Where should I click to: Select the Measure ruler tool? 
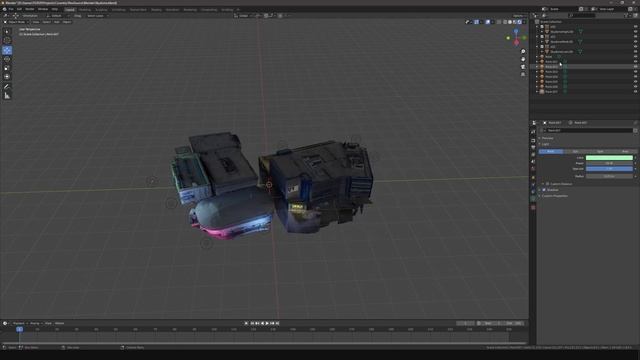coord(7,96)
